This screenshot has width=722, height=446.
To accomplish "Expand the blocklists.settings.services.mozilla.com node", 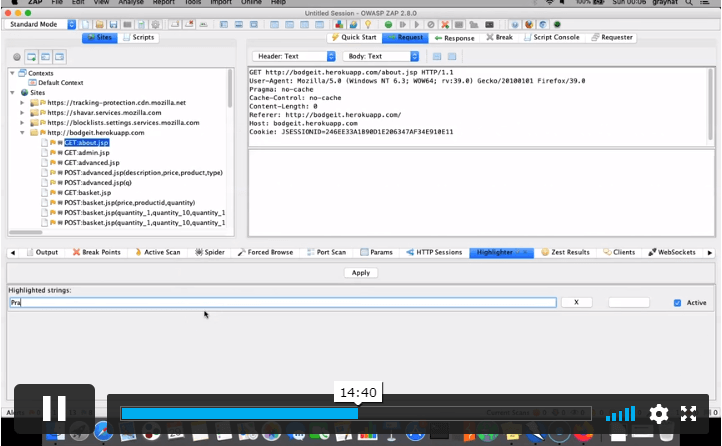I will [22, 123].
